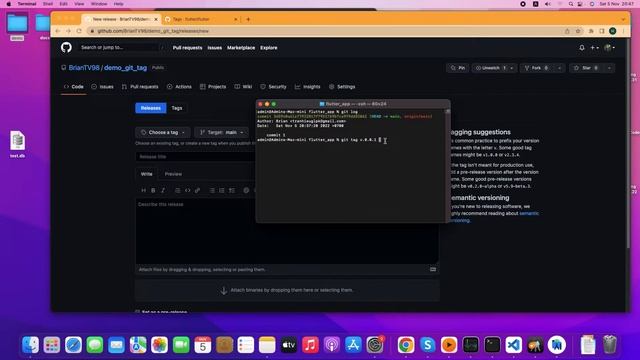Open Skype from the dock
Viewport: 640px width, 360px height.
[427, 345]
